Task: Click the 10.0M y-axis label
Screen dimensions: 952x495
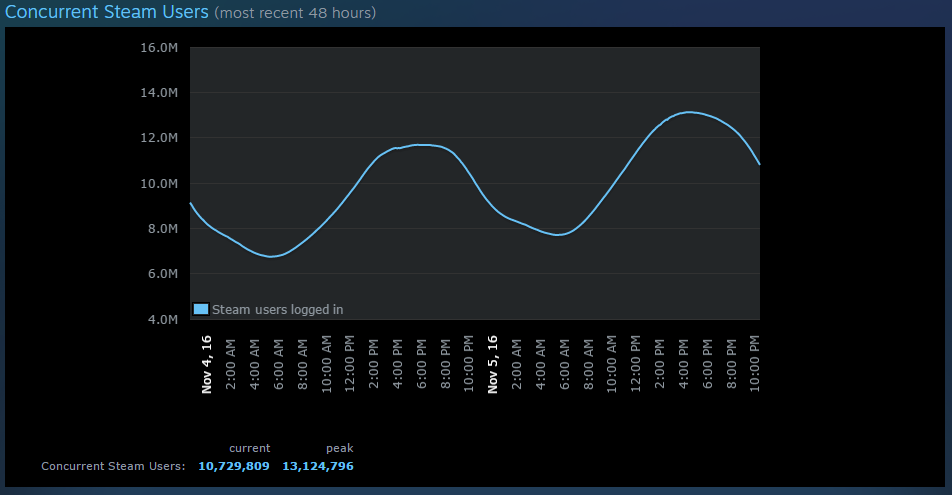Action: coord(159,183)
